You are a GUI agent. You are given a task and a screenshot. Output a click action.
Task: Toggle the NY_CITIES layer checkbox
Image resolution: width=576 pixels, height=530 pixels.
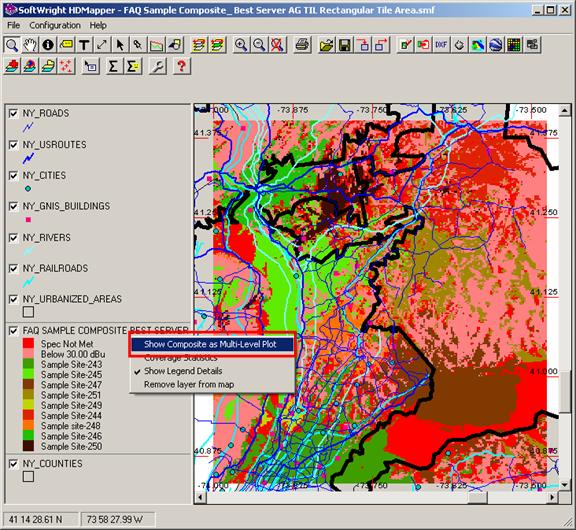click(x=14, y=176)
